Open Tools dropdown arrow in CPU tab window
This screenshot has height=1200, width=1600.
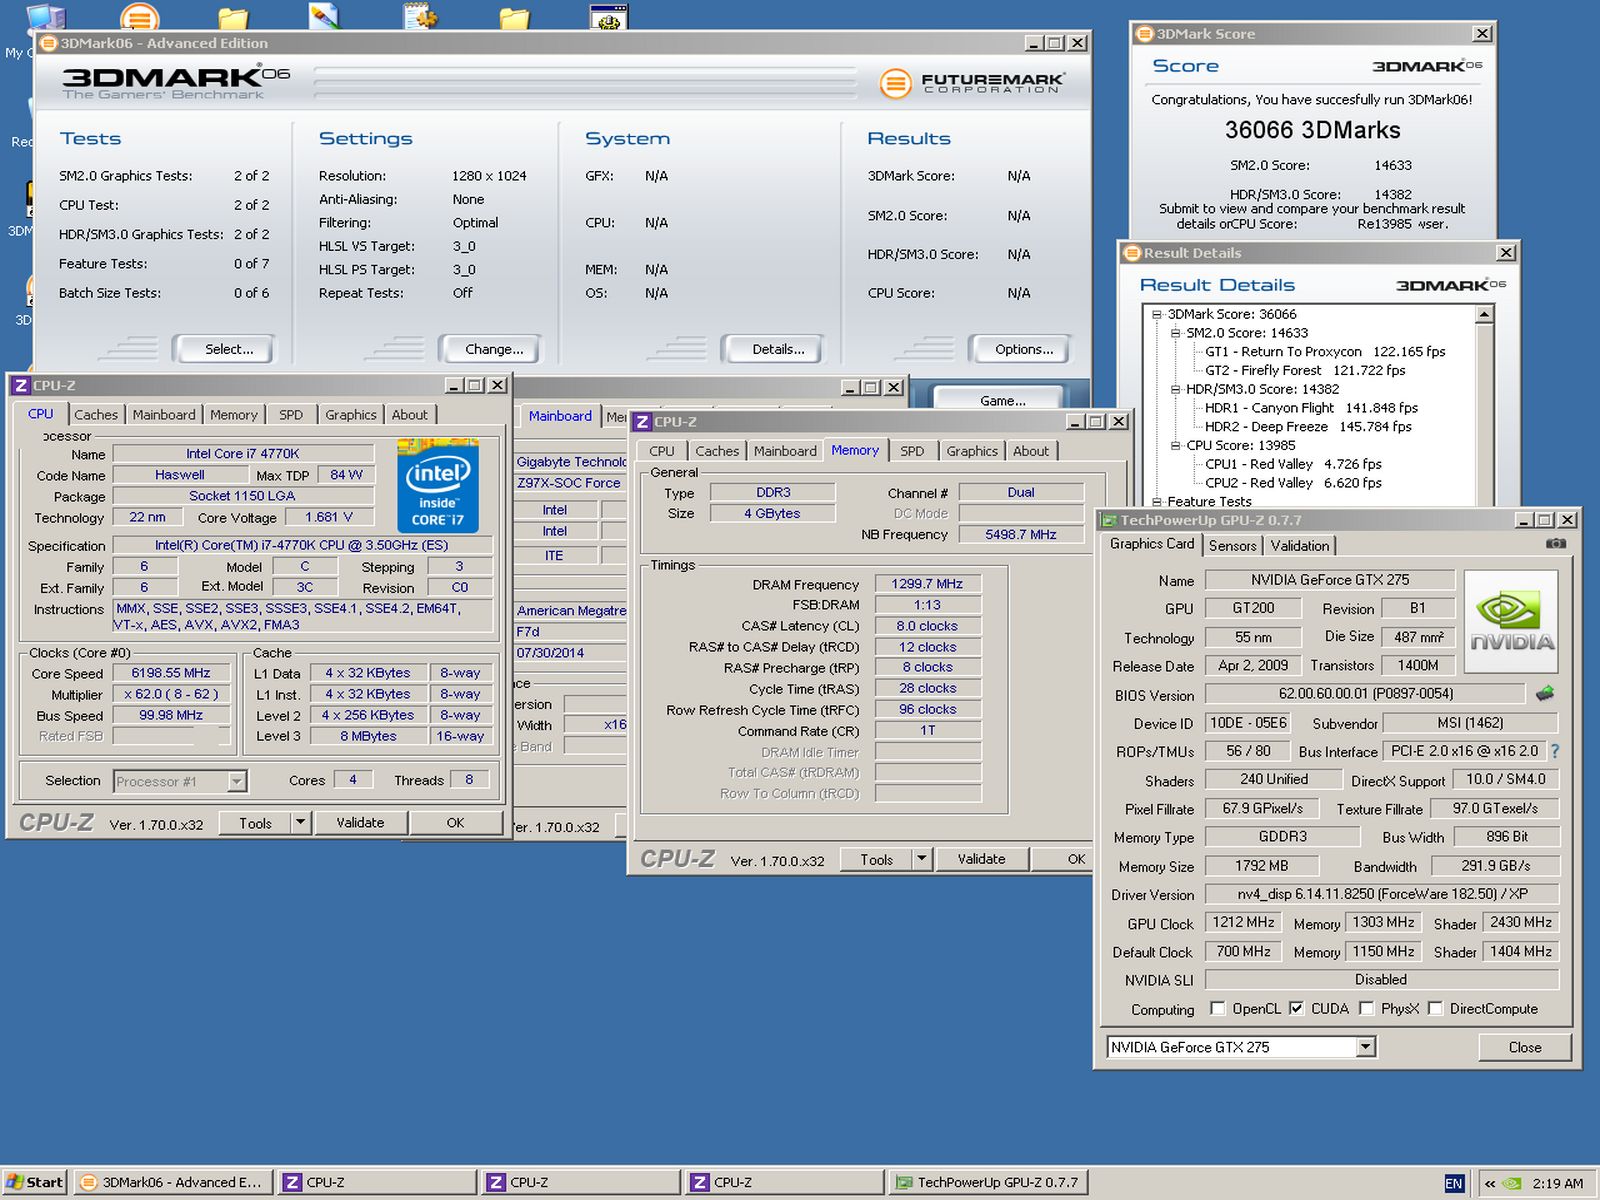(300, 822)
